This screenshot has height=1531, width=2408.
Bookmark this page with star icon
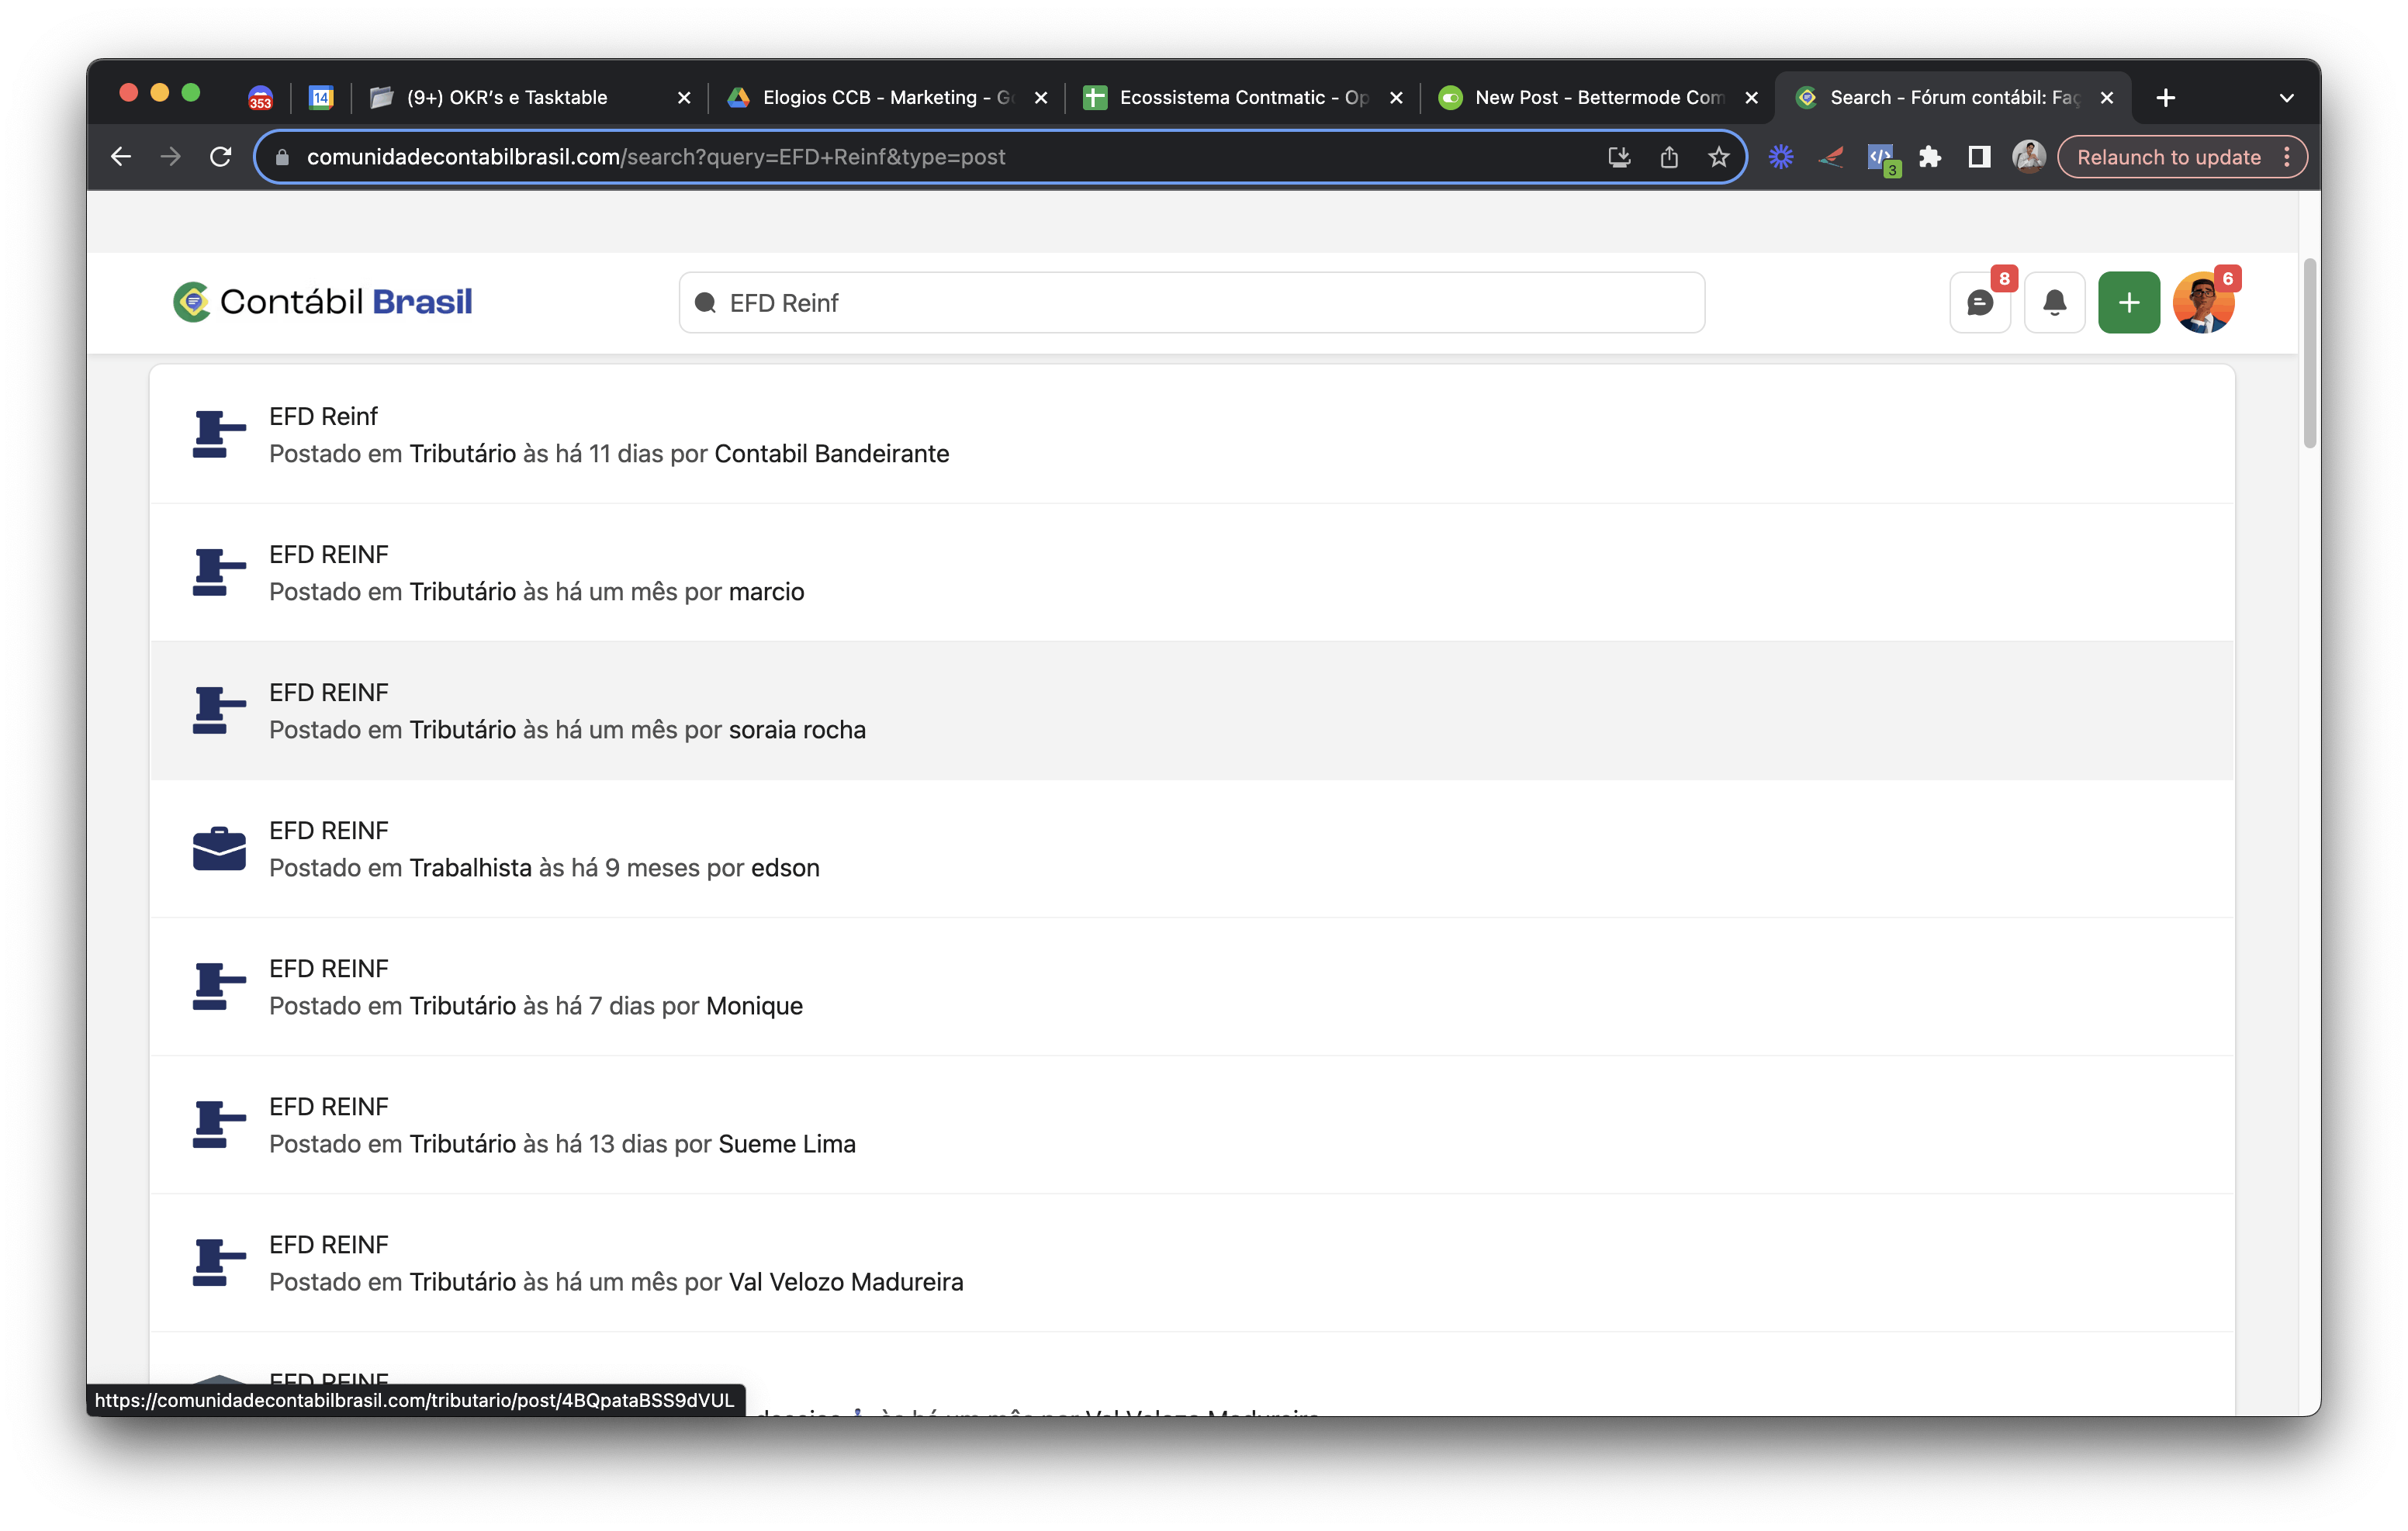point(1718,157)
